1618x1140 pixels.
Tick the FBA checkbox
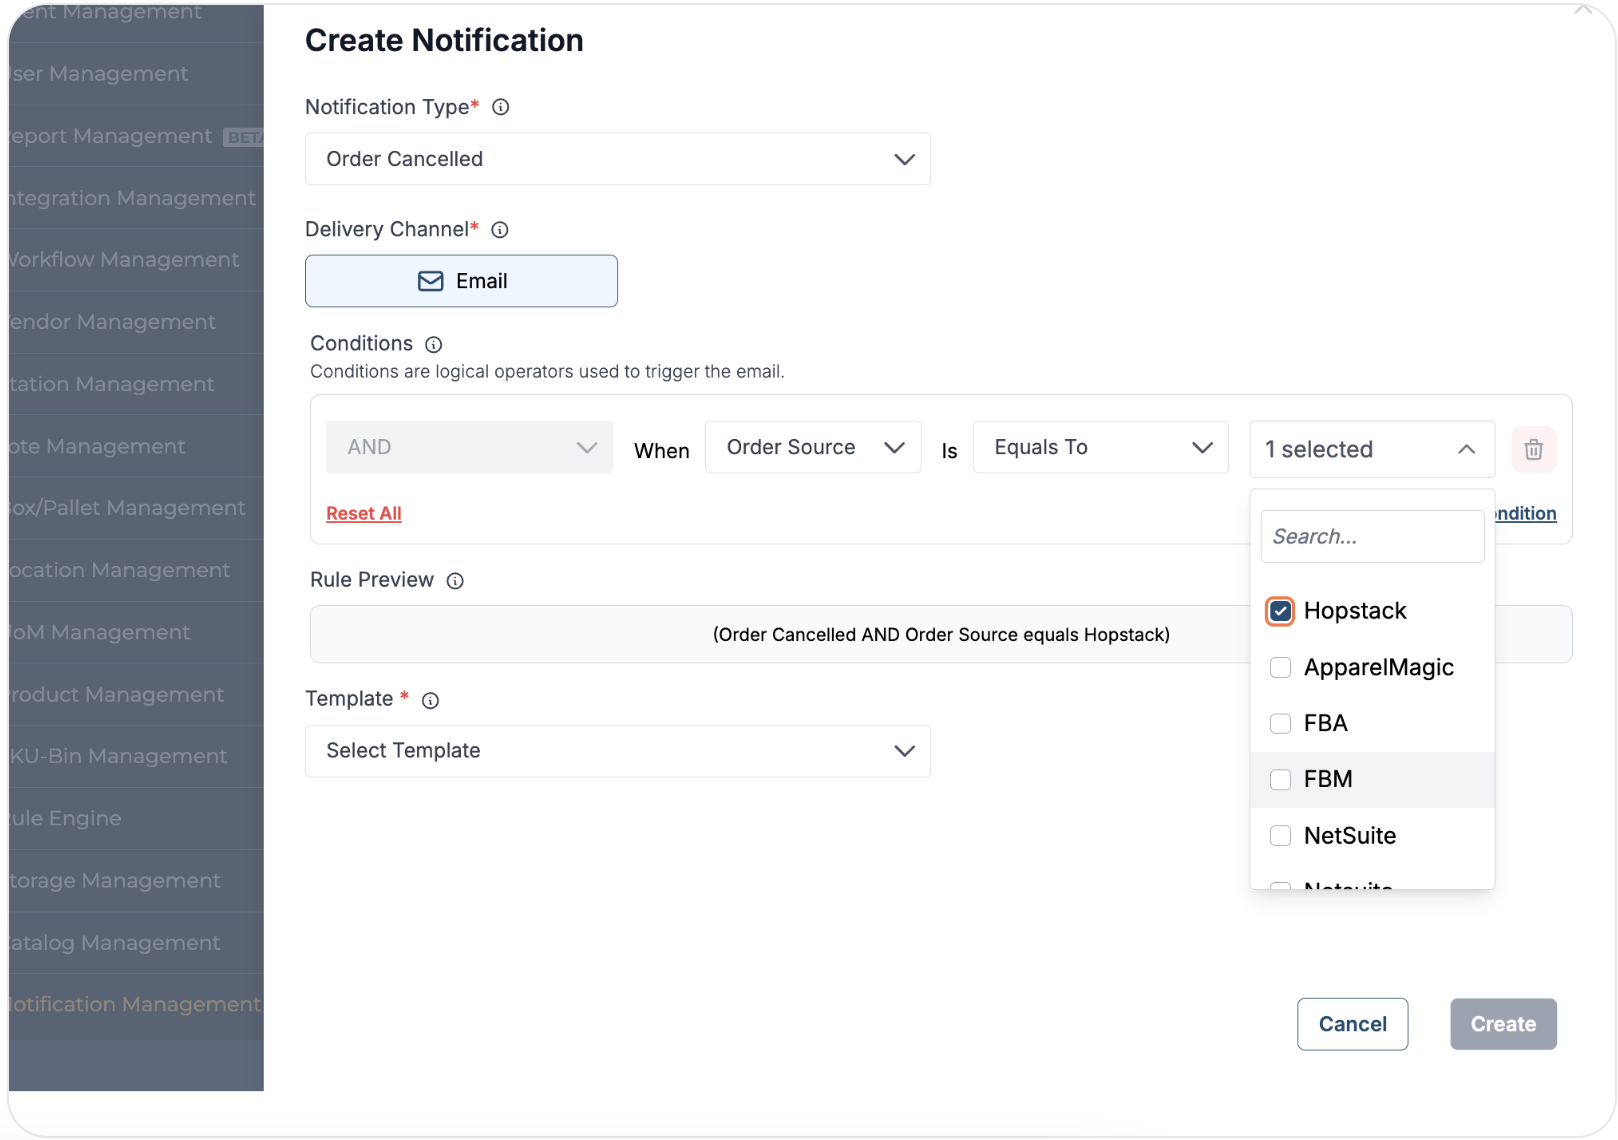[x=1280, y=724]
